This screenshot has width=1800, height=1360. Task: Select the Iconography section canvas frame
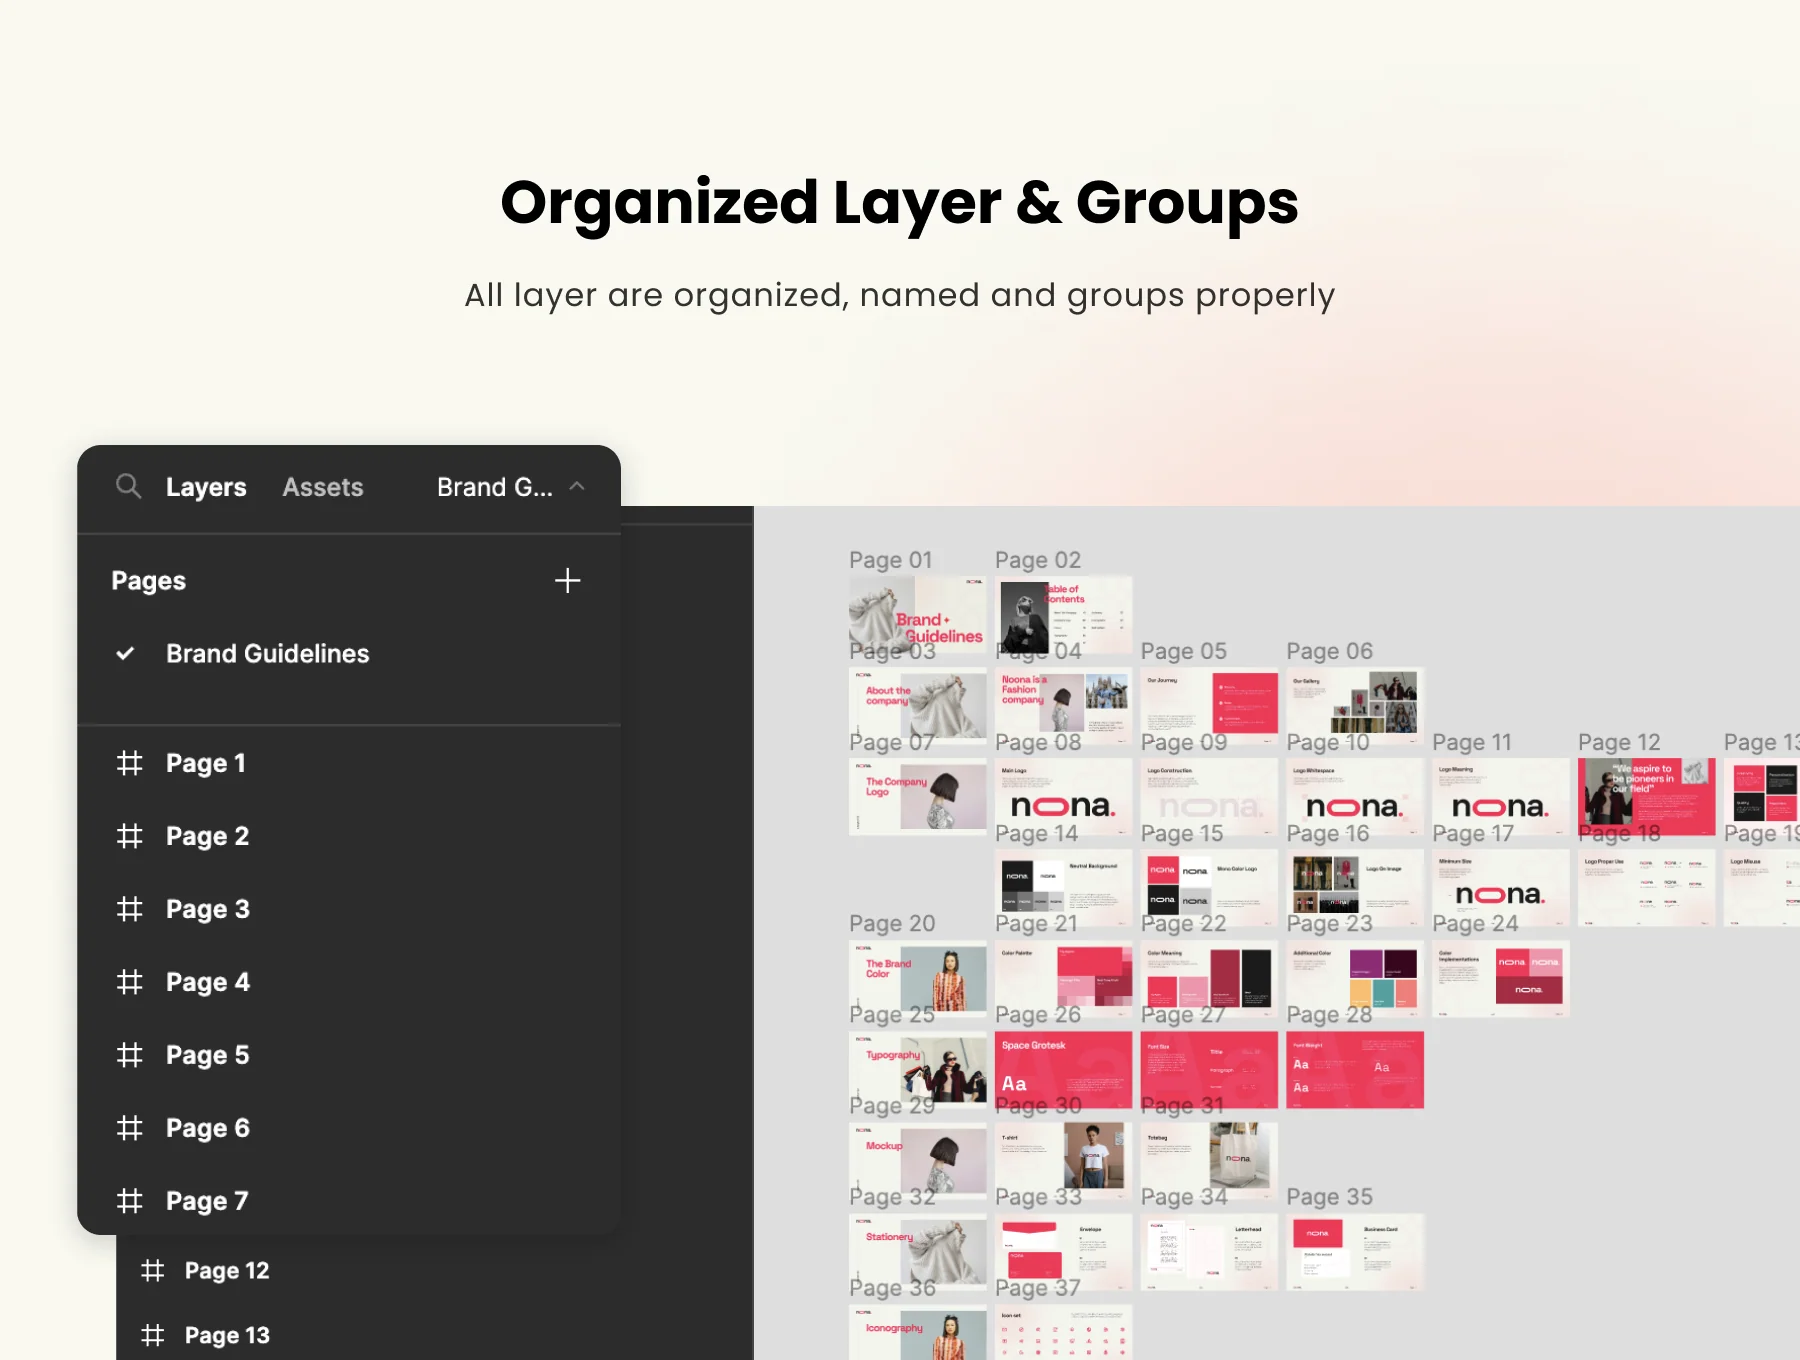917,1333
